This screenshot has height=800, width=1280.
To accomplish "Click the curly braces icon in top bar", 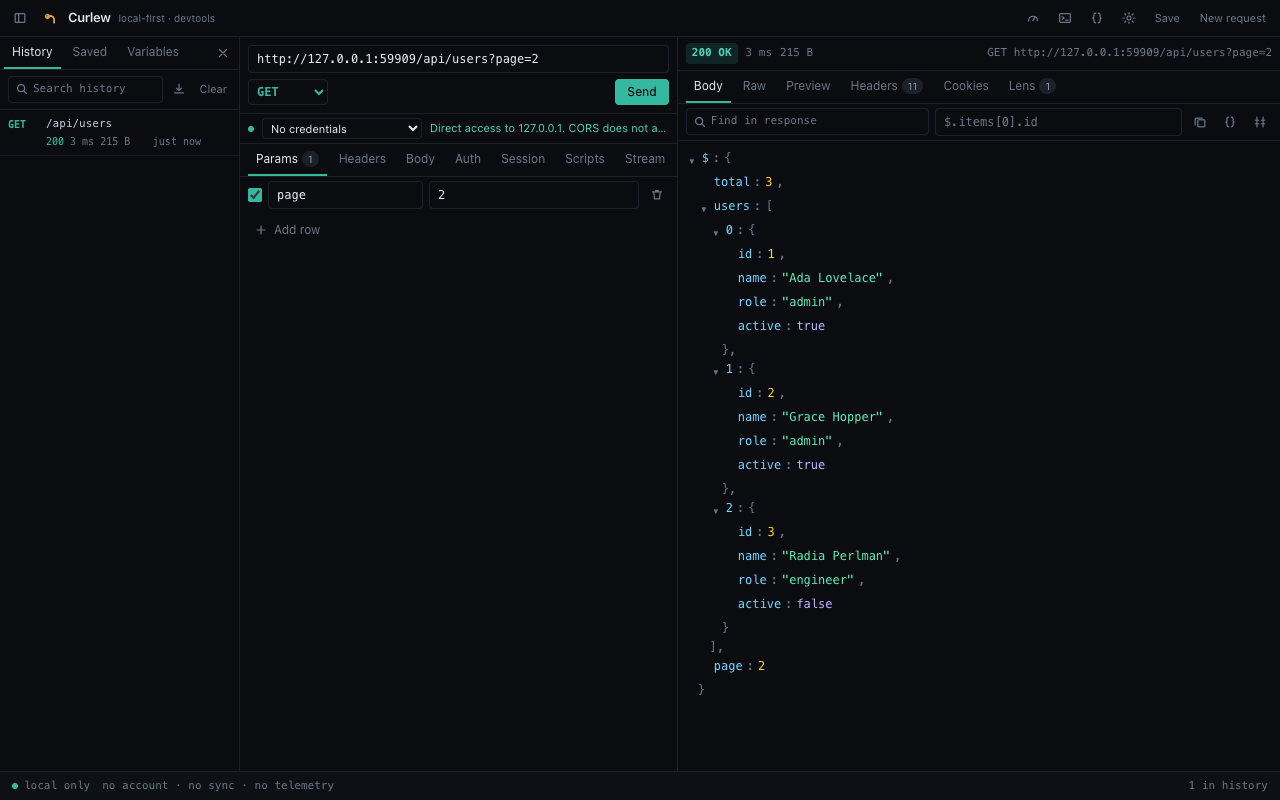I will [1097, 18].
